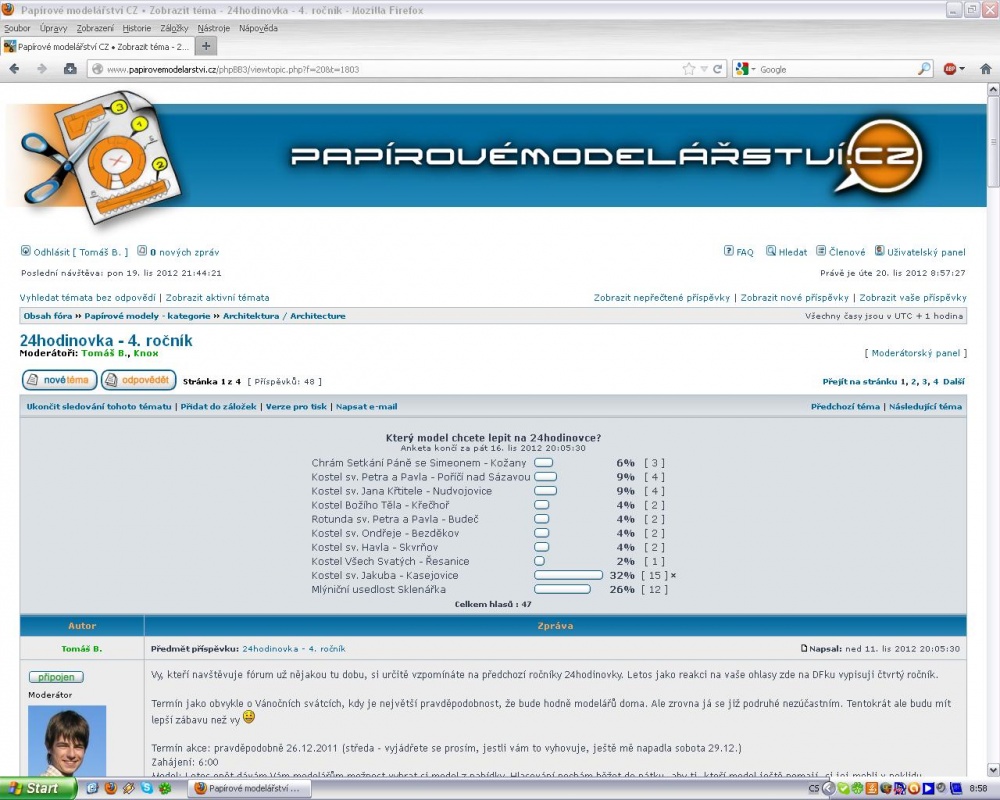Click the Adblock Plus toolbar icon
The width and height of the screenshot is (1000, 800).
point(950,69)
